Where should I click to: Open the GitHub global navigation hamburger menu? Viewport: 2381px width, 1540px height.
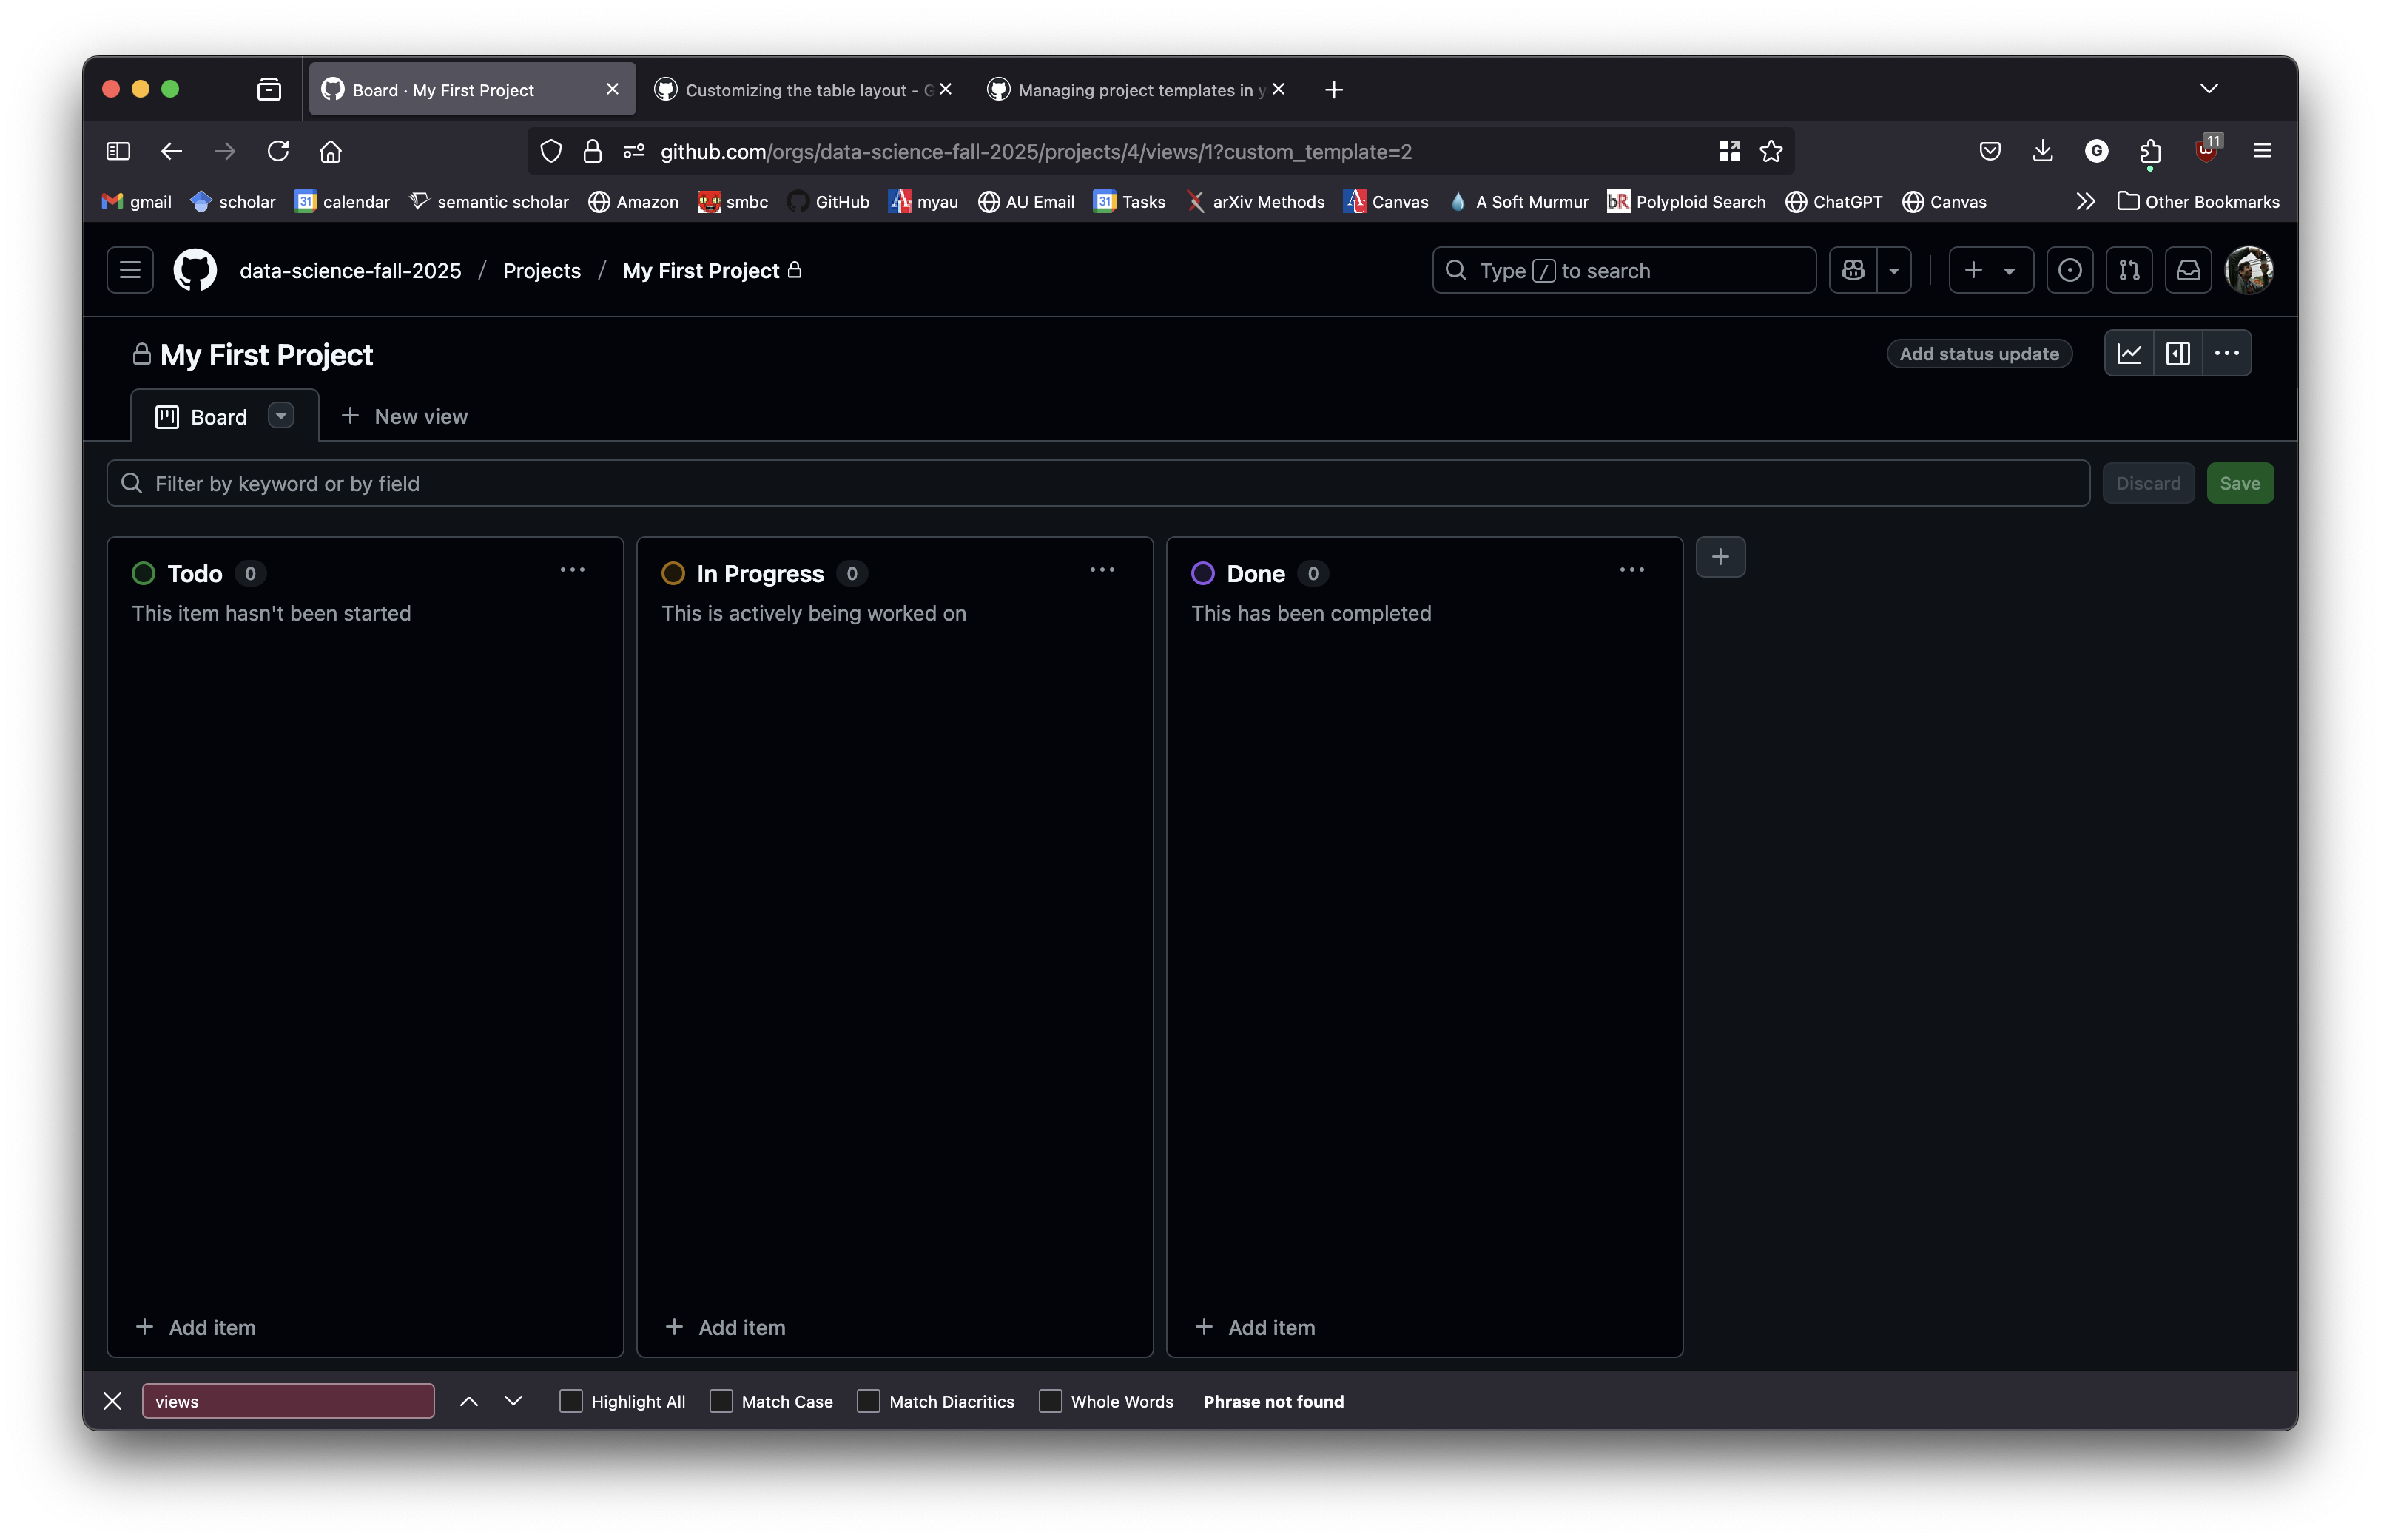coord(130,270)
